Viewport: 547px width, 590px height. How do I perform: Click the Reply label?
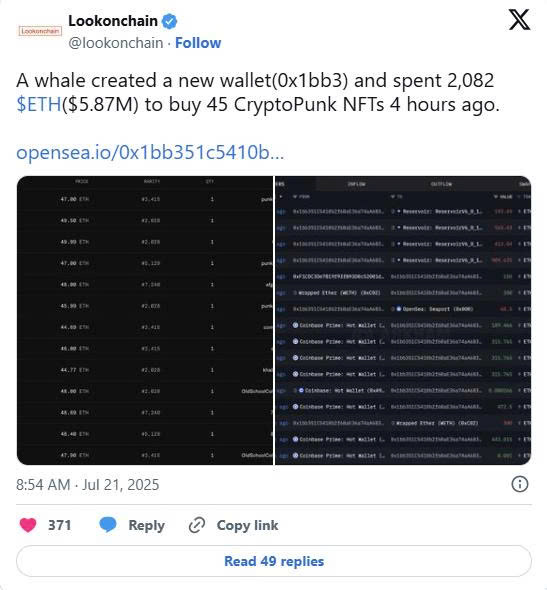(146, 525)
